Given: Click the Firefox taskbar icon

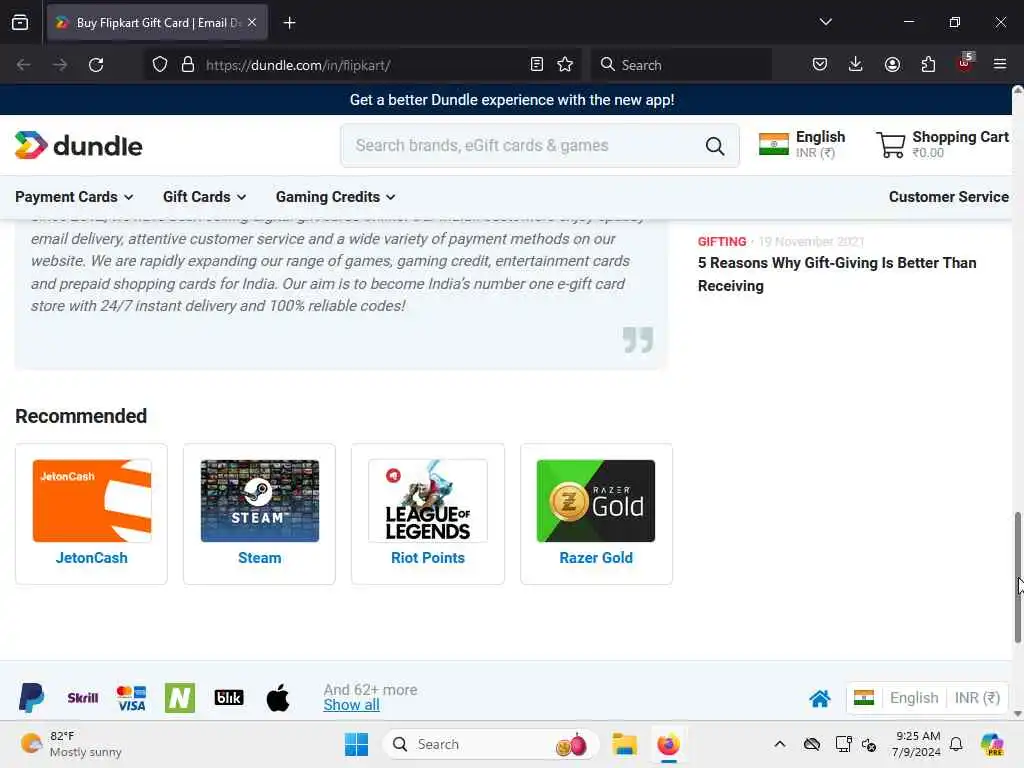Looking at the screenshot, I should [668, 744].
